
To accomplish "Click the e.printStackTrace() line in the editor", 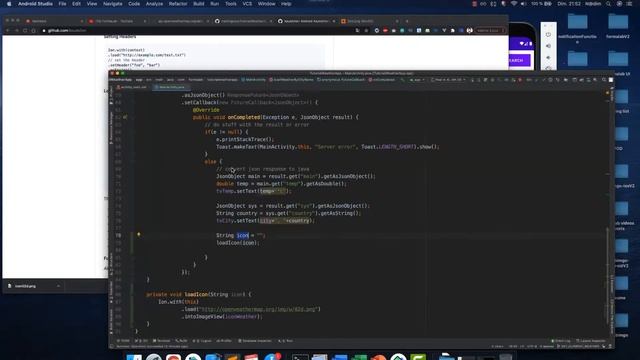I will click(245, 139).
